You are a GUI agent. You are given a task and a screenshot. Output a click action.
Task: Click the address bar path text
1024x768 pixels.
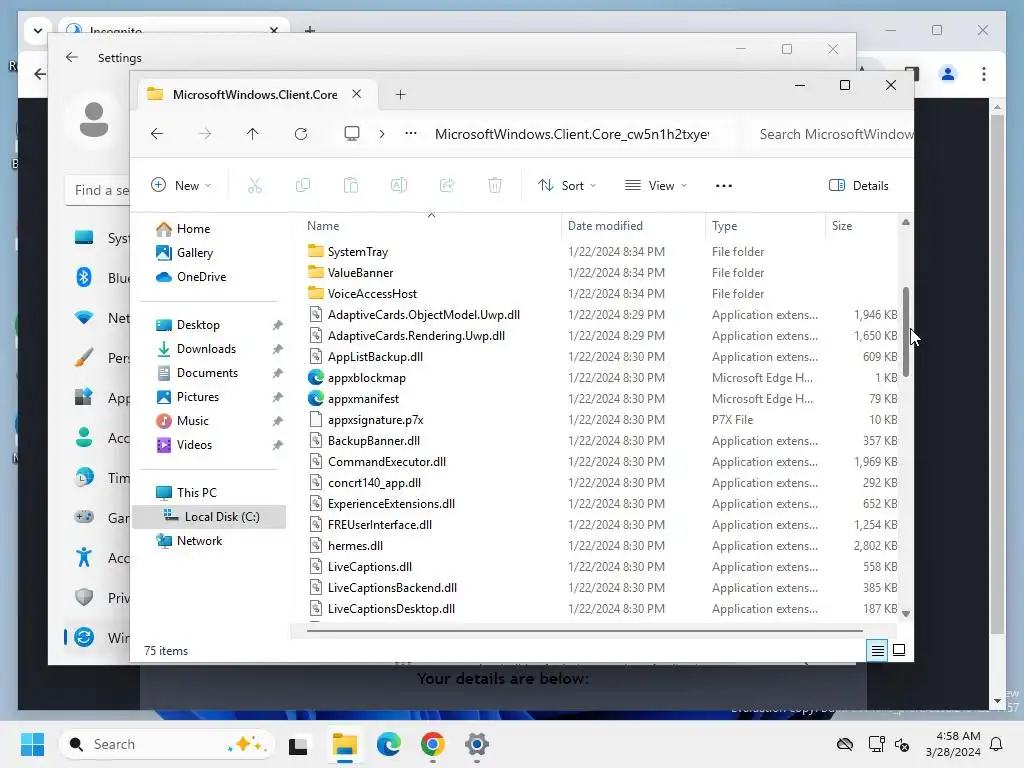tap(572, 134)
